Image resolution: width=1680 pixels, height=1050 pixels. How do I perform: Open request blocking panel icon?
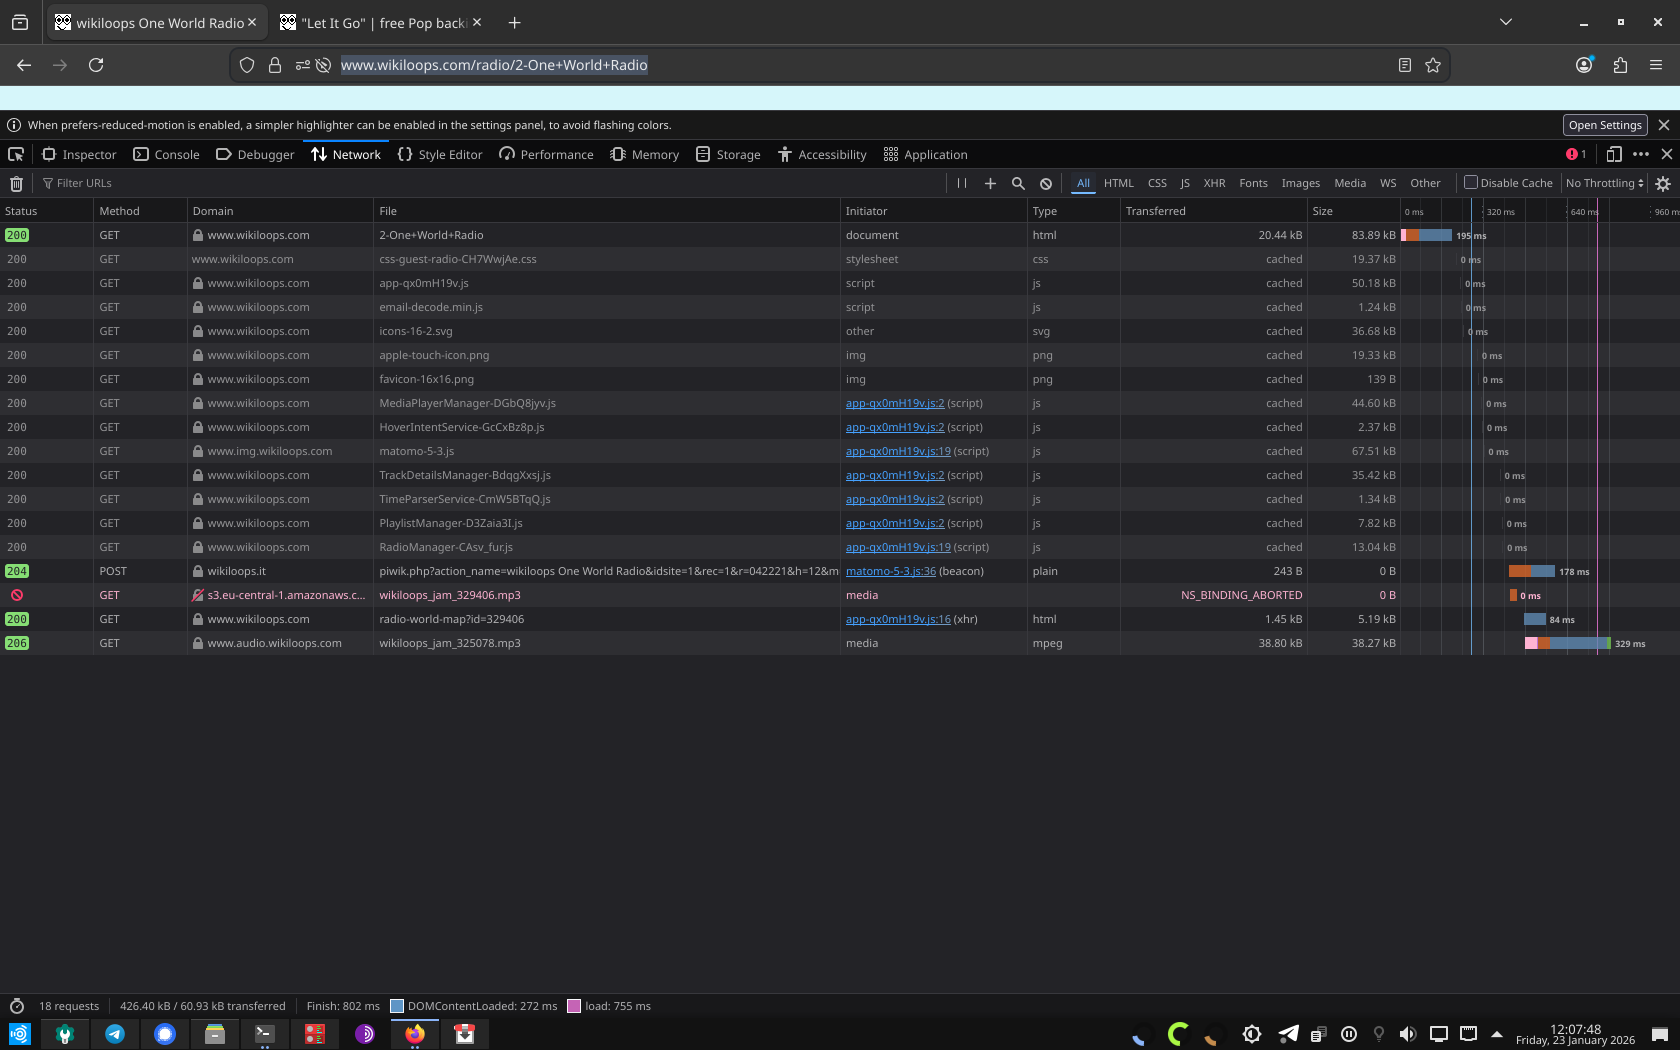point(1045,183)
